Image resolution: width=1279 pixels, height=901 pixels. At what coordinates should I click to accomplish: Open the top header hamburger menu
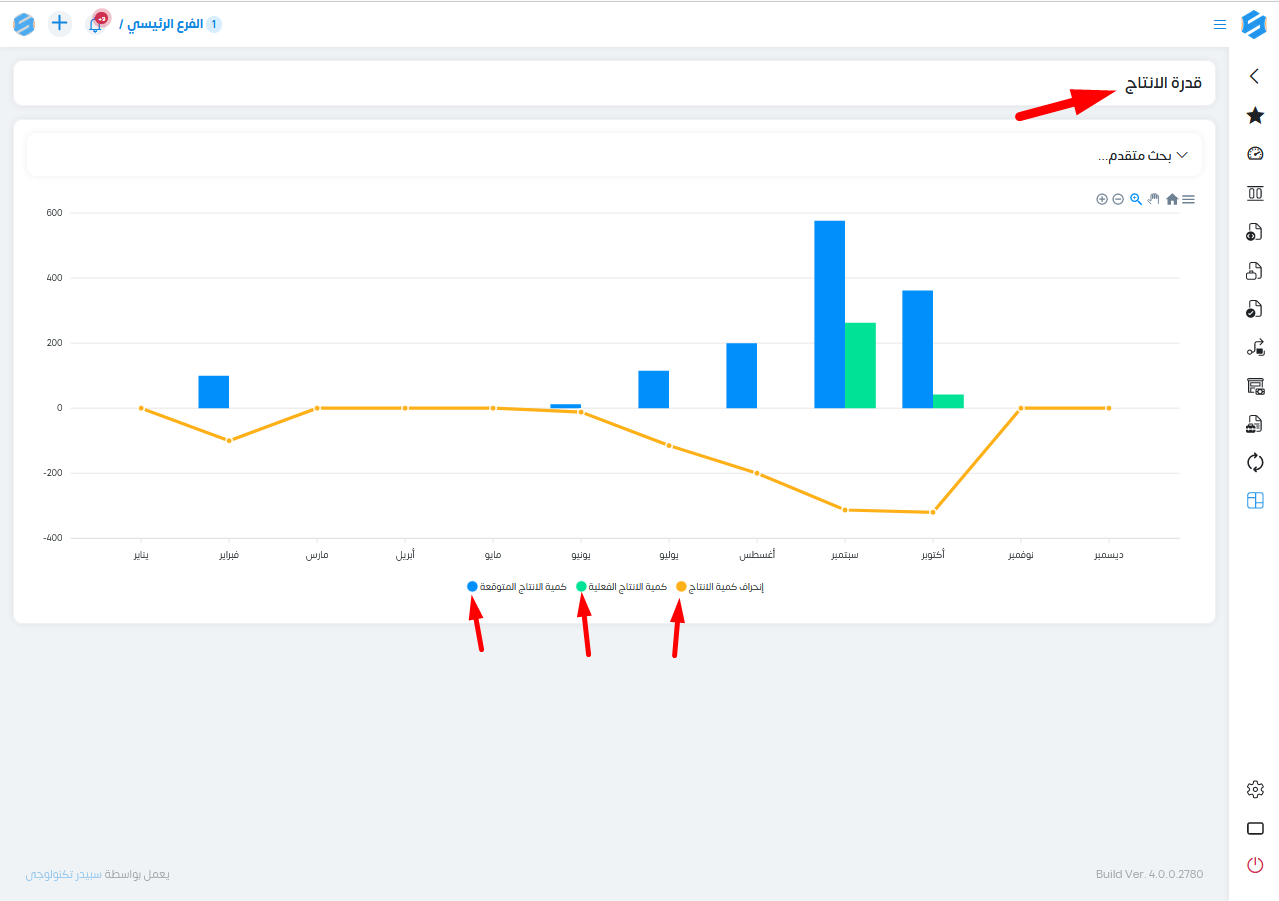[1220, 24]
